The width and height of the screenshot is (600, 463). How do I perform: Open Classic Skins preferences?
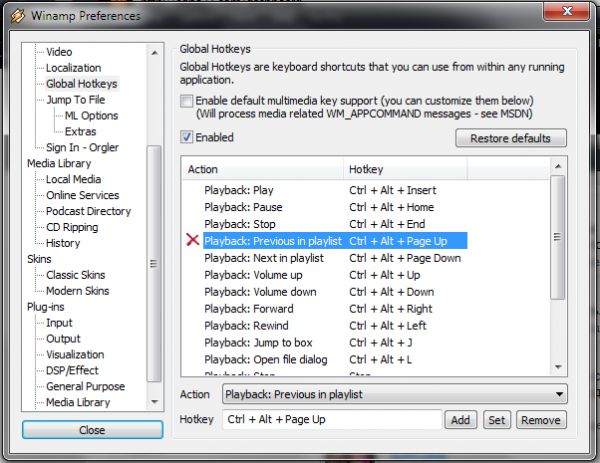pos(75,275)
